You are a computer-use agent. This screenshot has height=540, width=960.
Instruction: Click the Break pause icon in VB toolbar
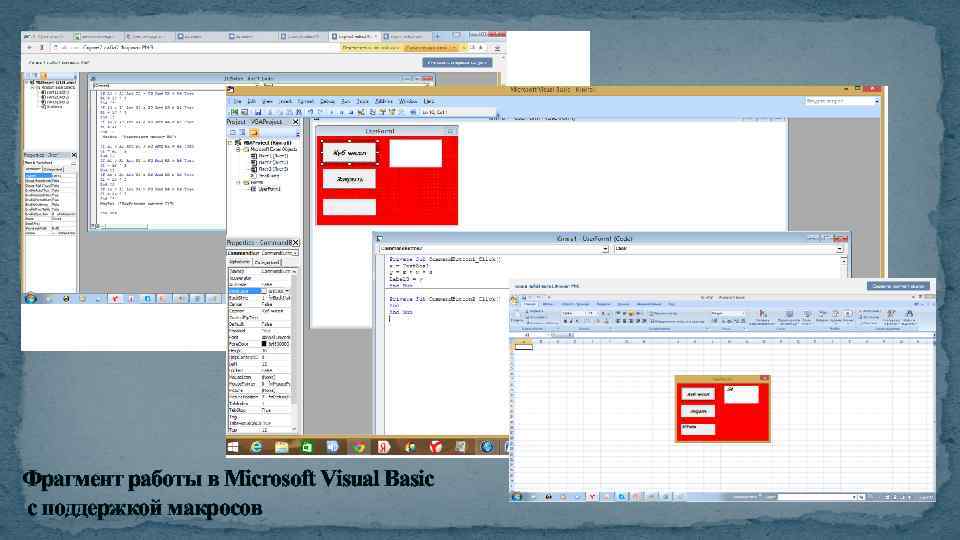coord(342,112)
